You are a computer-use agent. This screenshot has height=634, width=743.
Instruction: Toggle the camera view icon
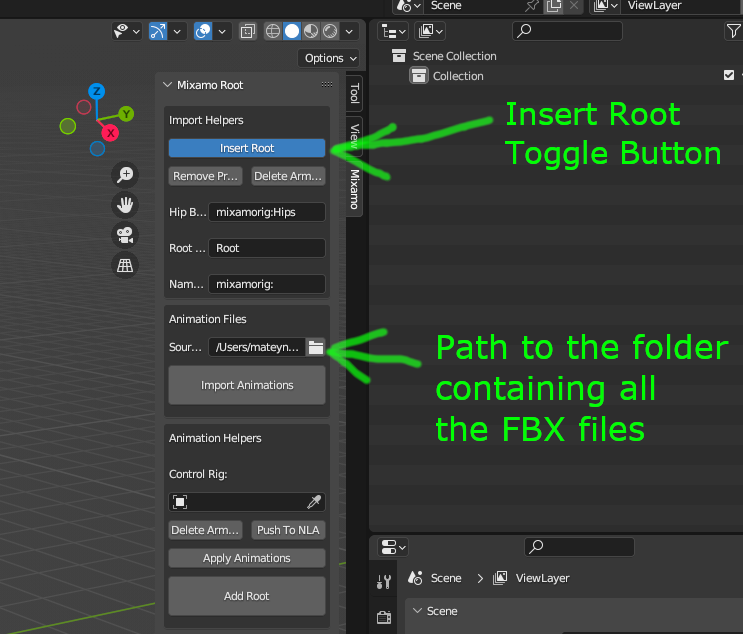coord(125,235)
